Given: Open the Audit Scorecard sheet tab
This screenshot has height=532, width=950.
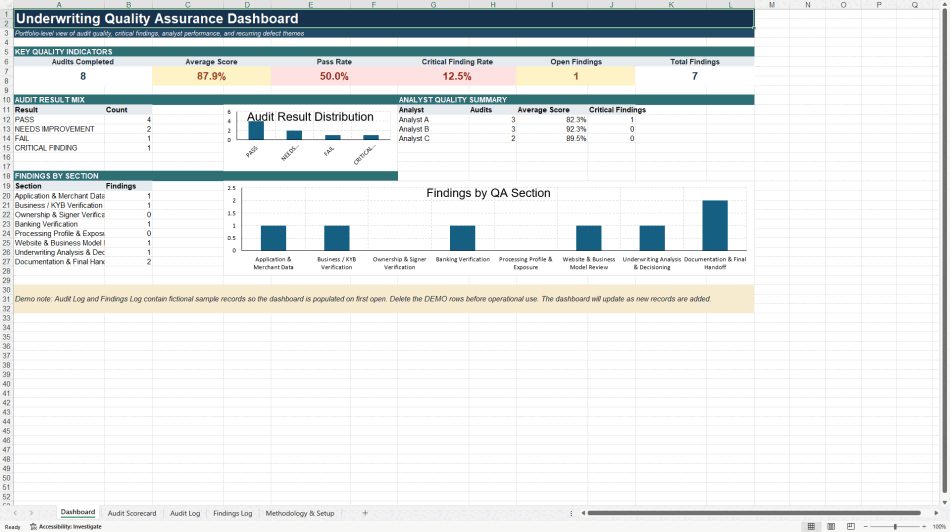Looking at the screenshot, I should pos(131,513).
